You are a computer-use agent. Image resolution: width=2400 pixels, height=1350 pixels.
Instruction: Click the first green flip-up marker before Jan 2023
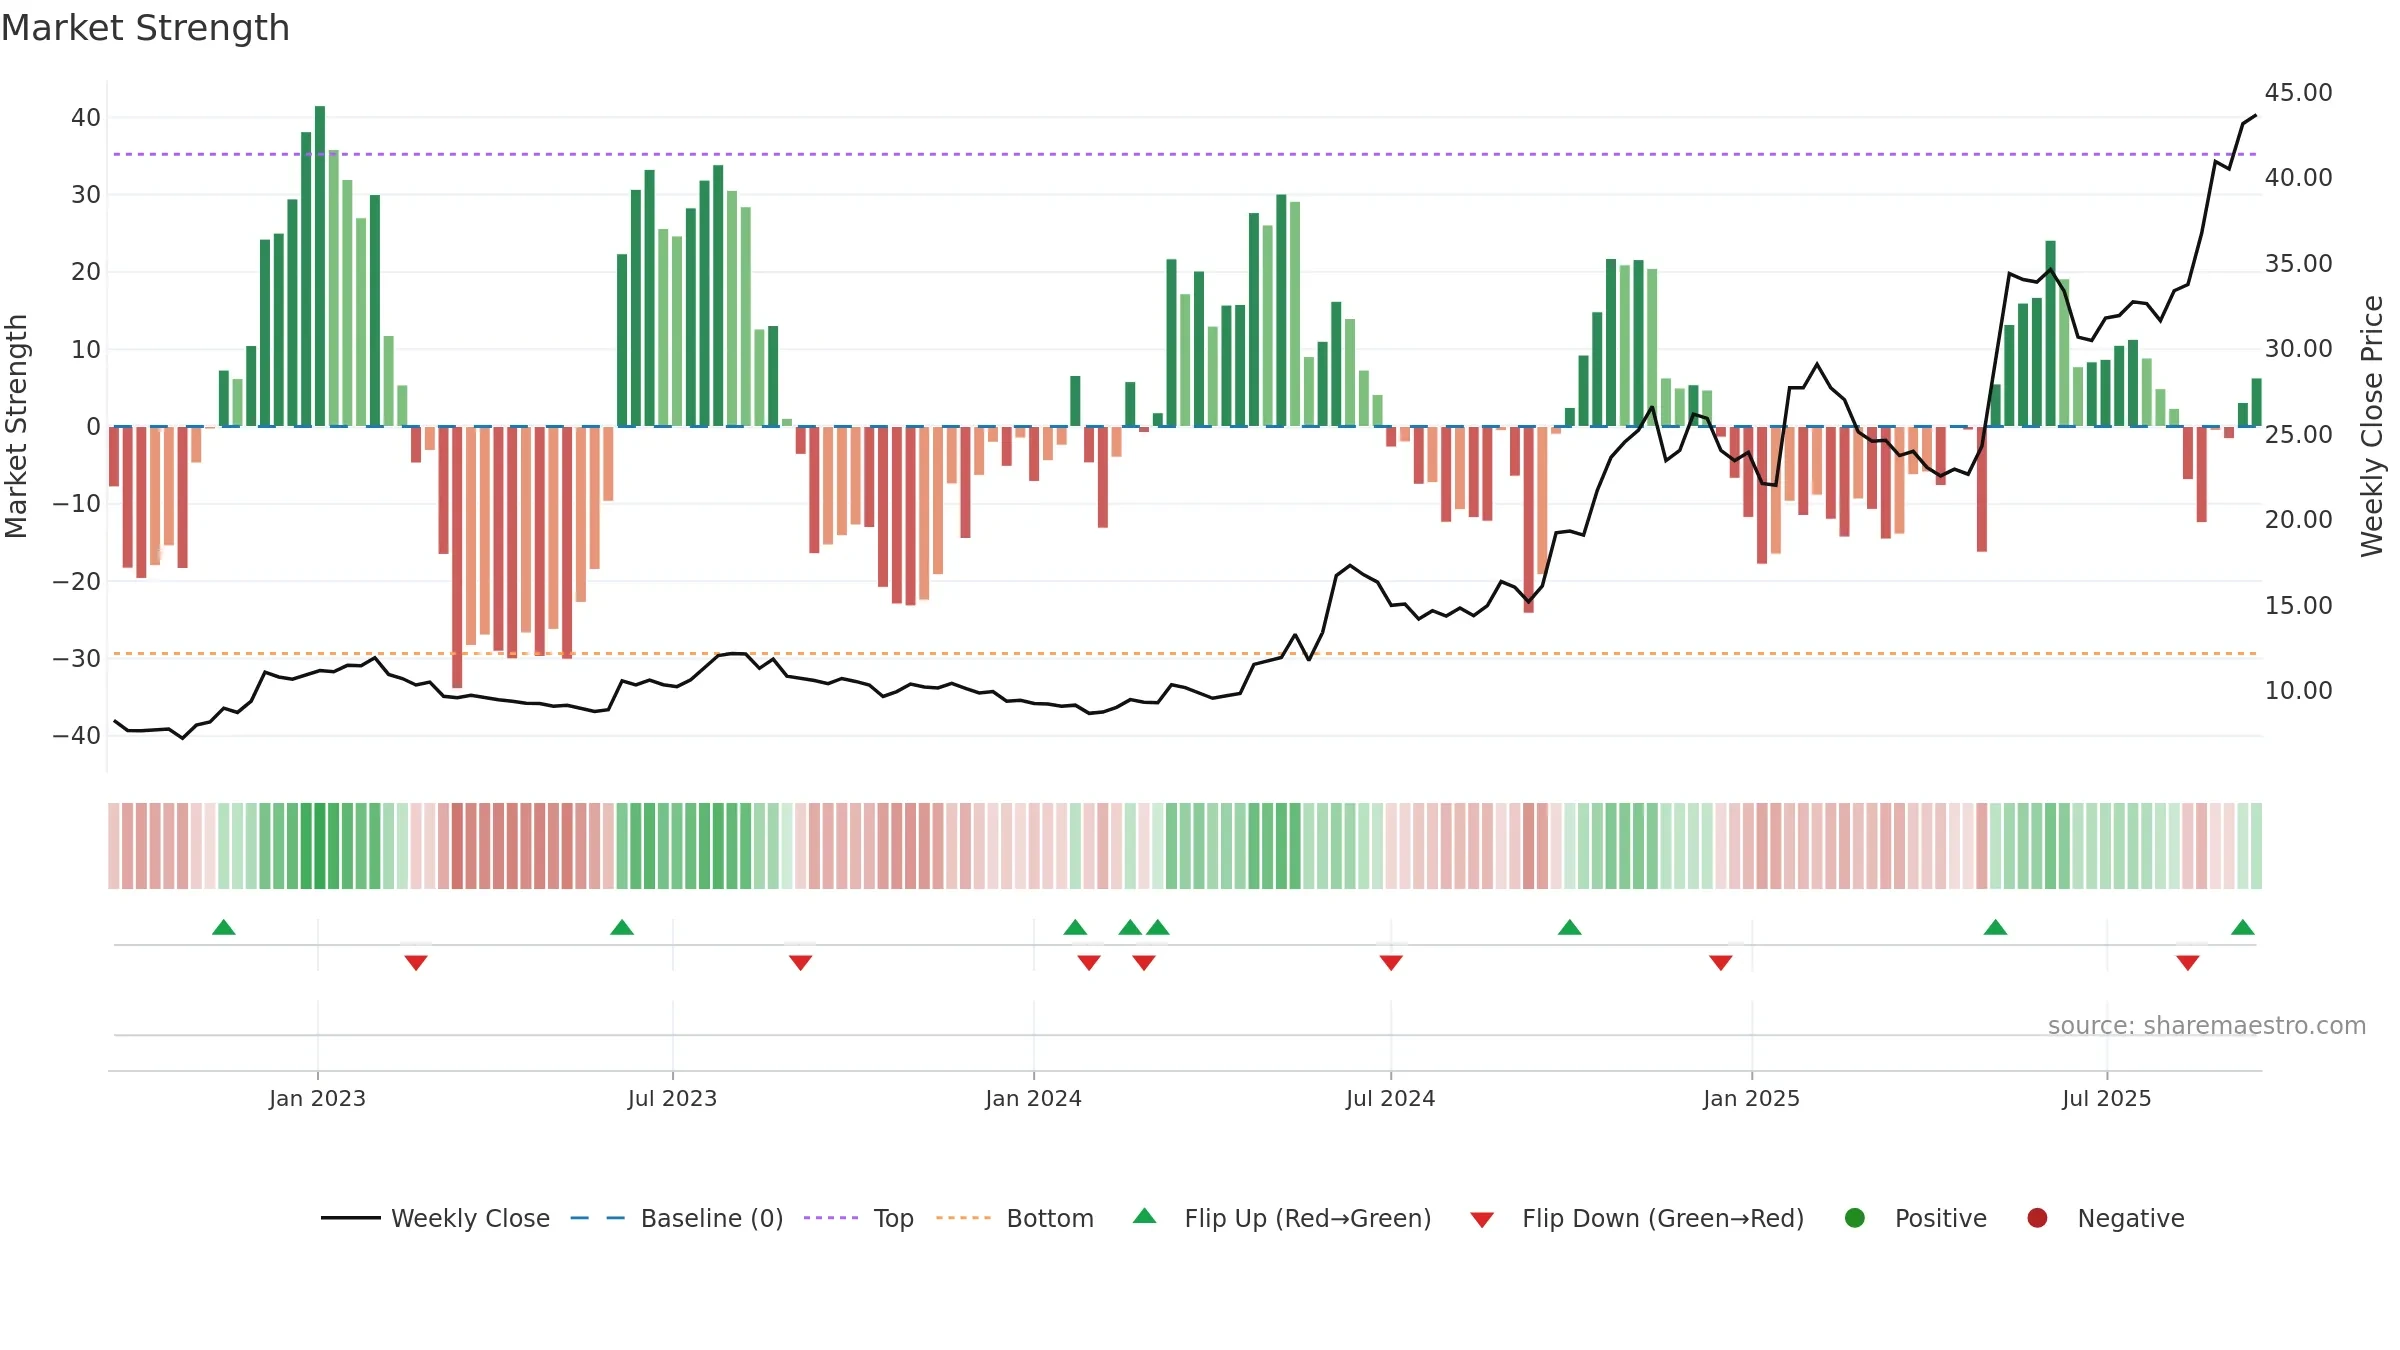coord(224,928)
